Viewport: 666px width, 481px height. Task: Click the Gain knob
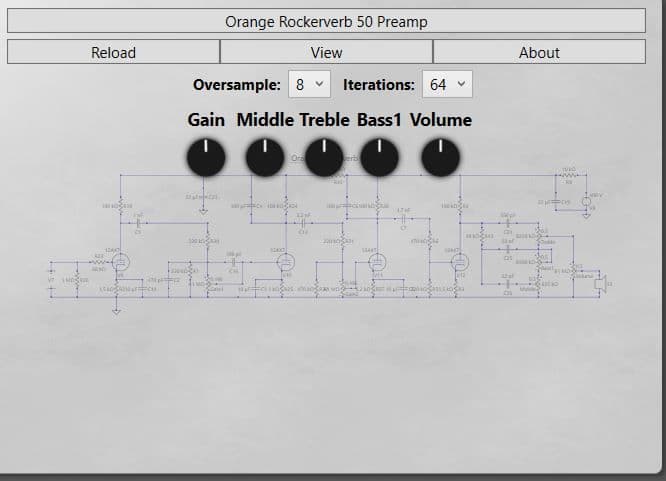tap(205, 157)
